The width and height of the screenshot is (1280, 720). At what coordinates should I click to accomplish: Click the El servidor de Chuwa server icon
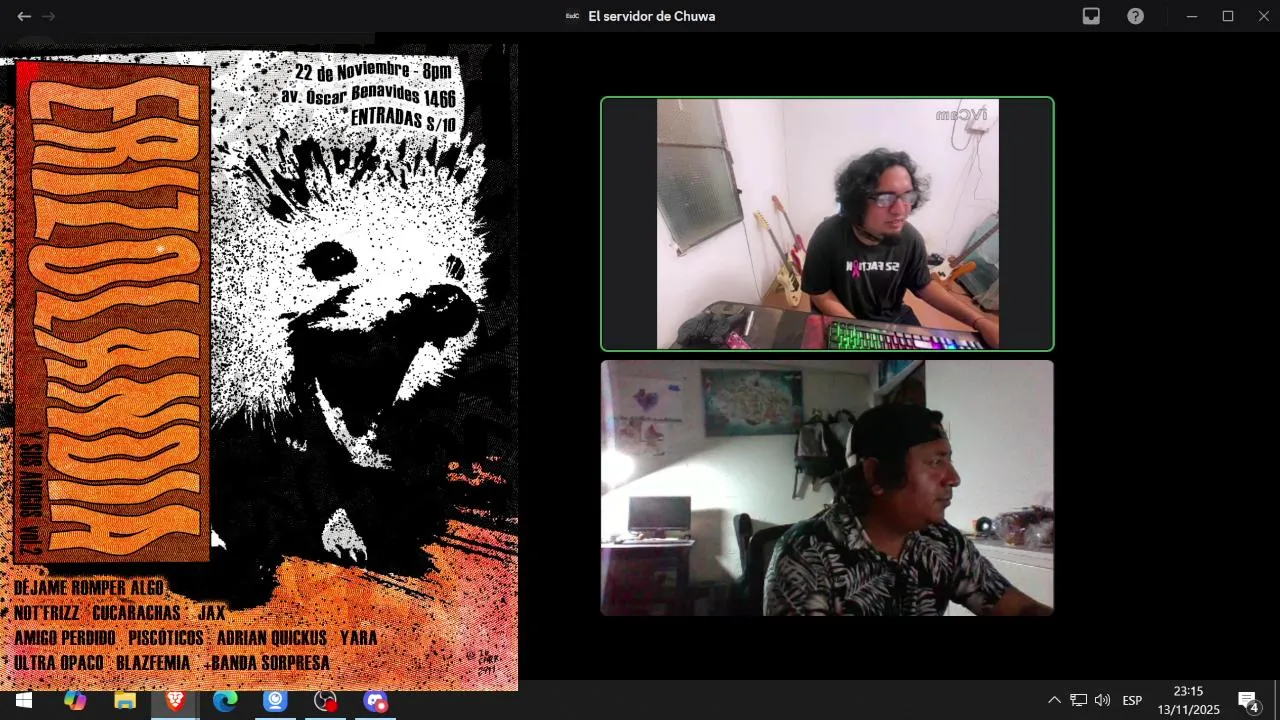[572, 16]
